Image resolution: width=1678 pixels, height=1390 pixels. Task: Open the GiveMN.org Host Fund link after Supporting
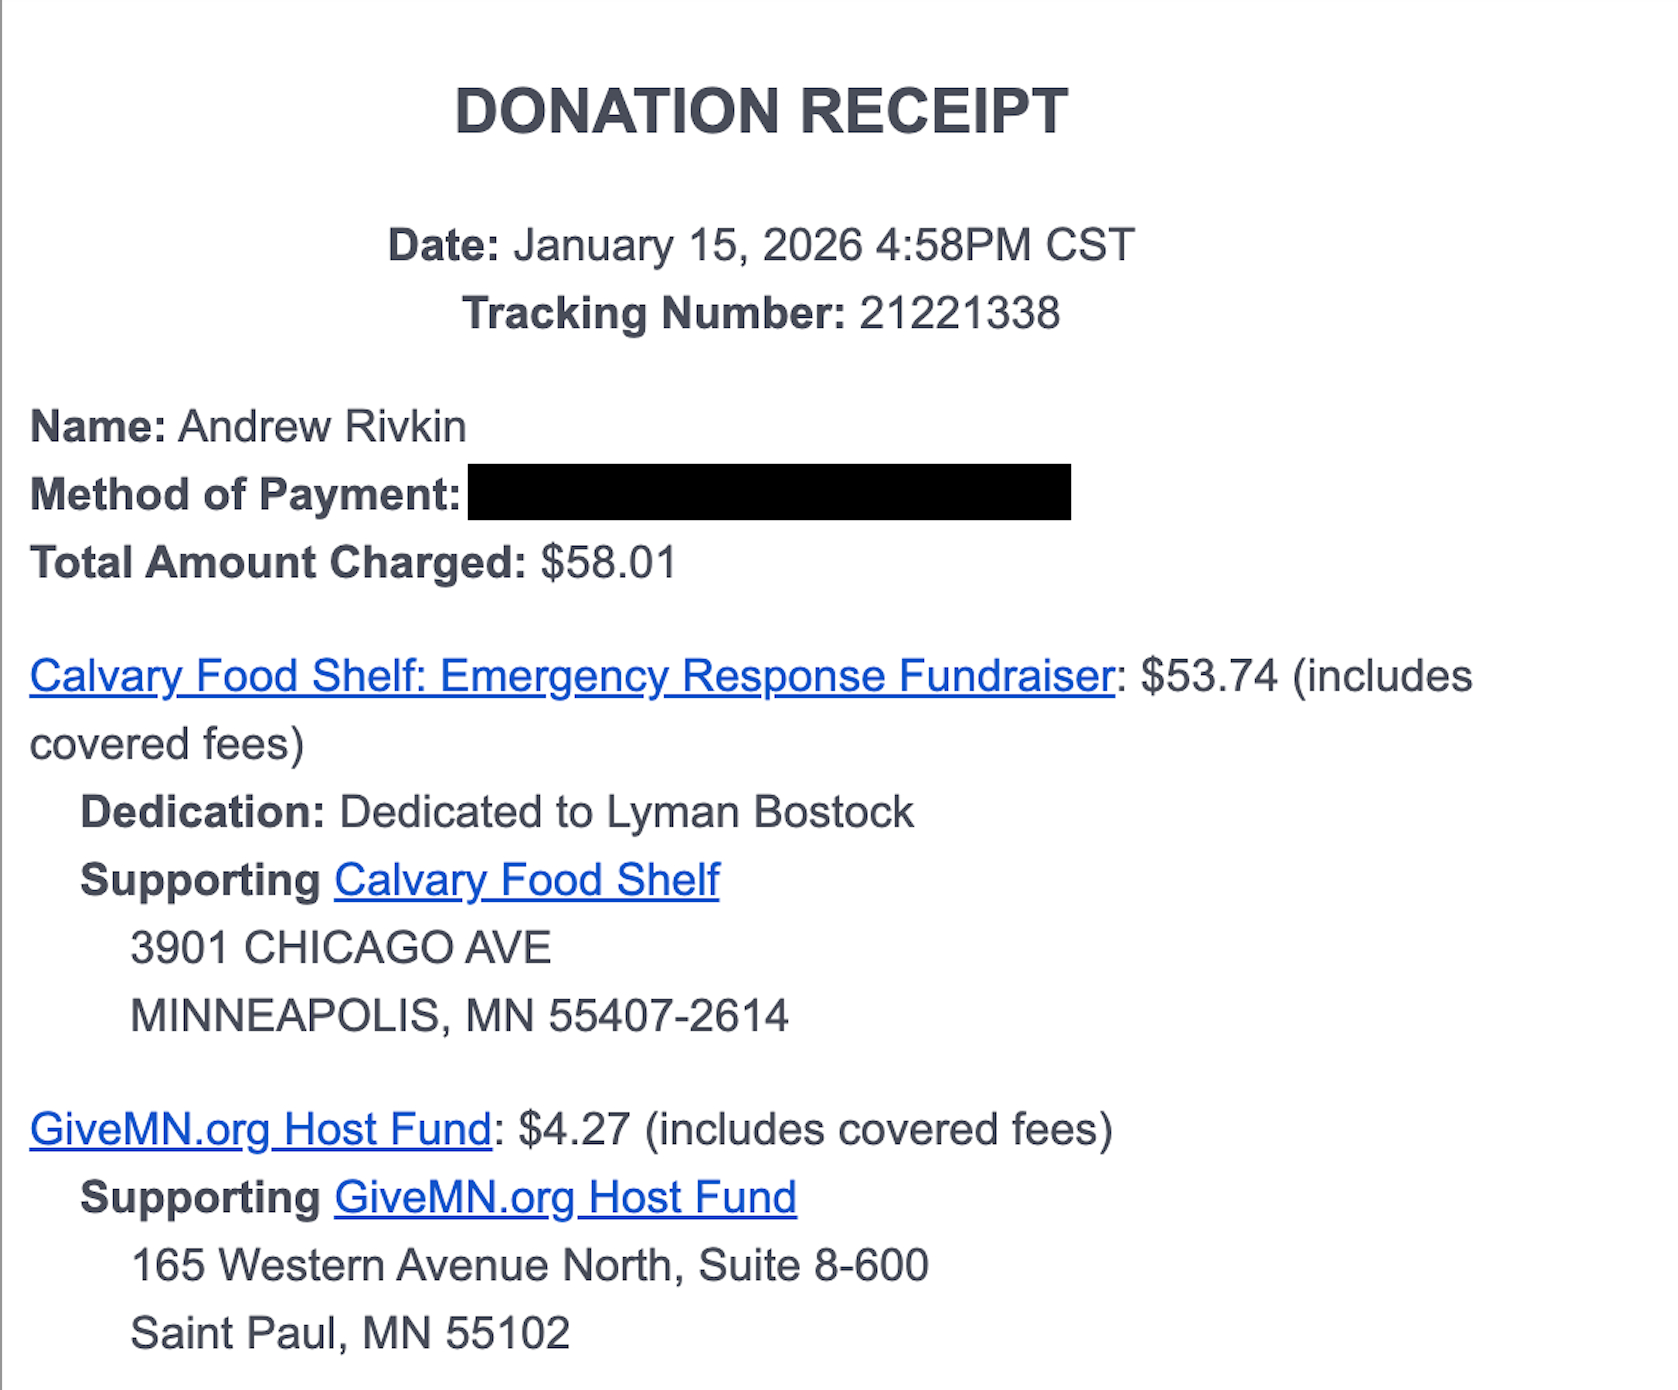click(565, 1198)
